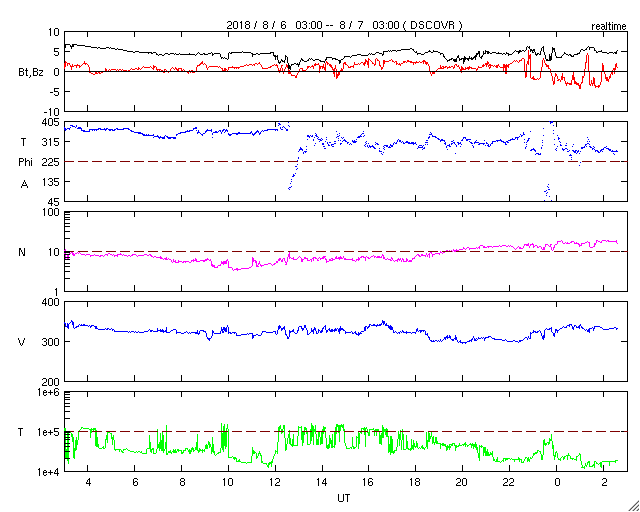Screen dimensions: 640x512
Task: Click the 'N' density axis label
Action: [x=22, y=252]
